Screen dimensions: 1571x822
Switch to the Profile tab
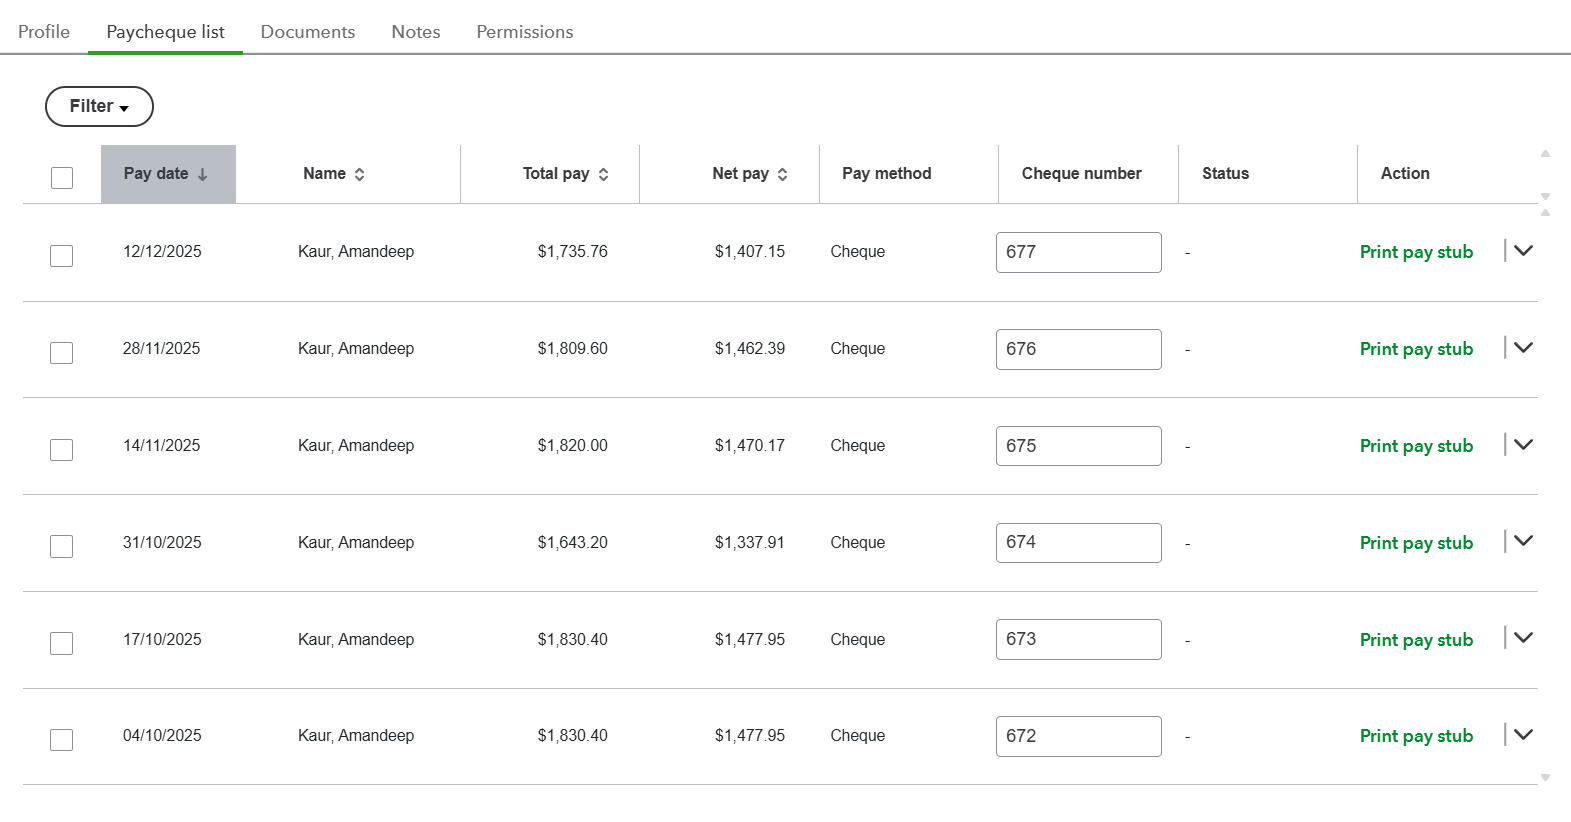click(x=44, y=32)
